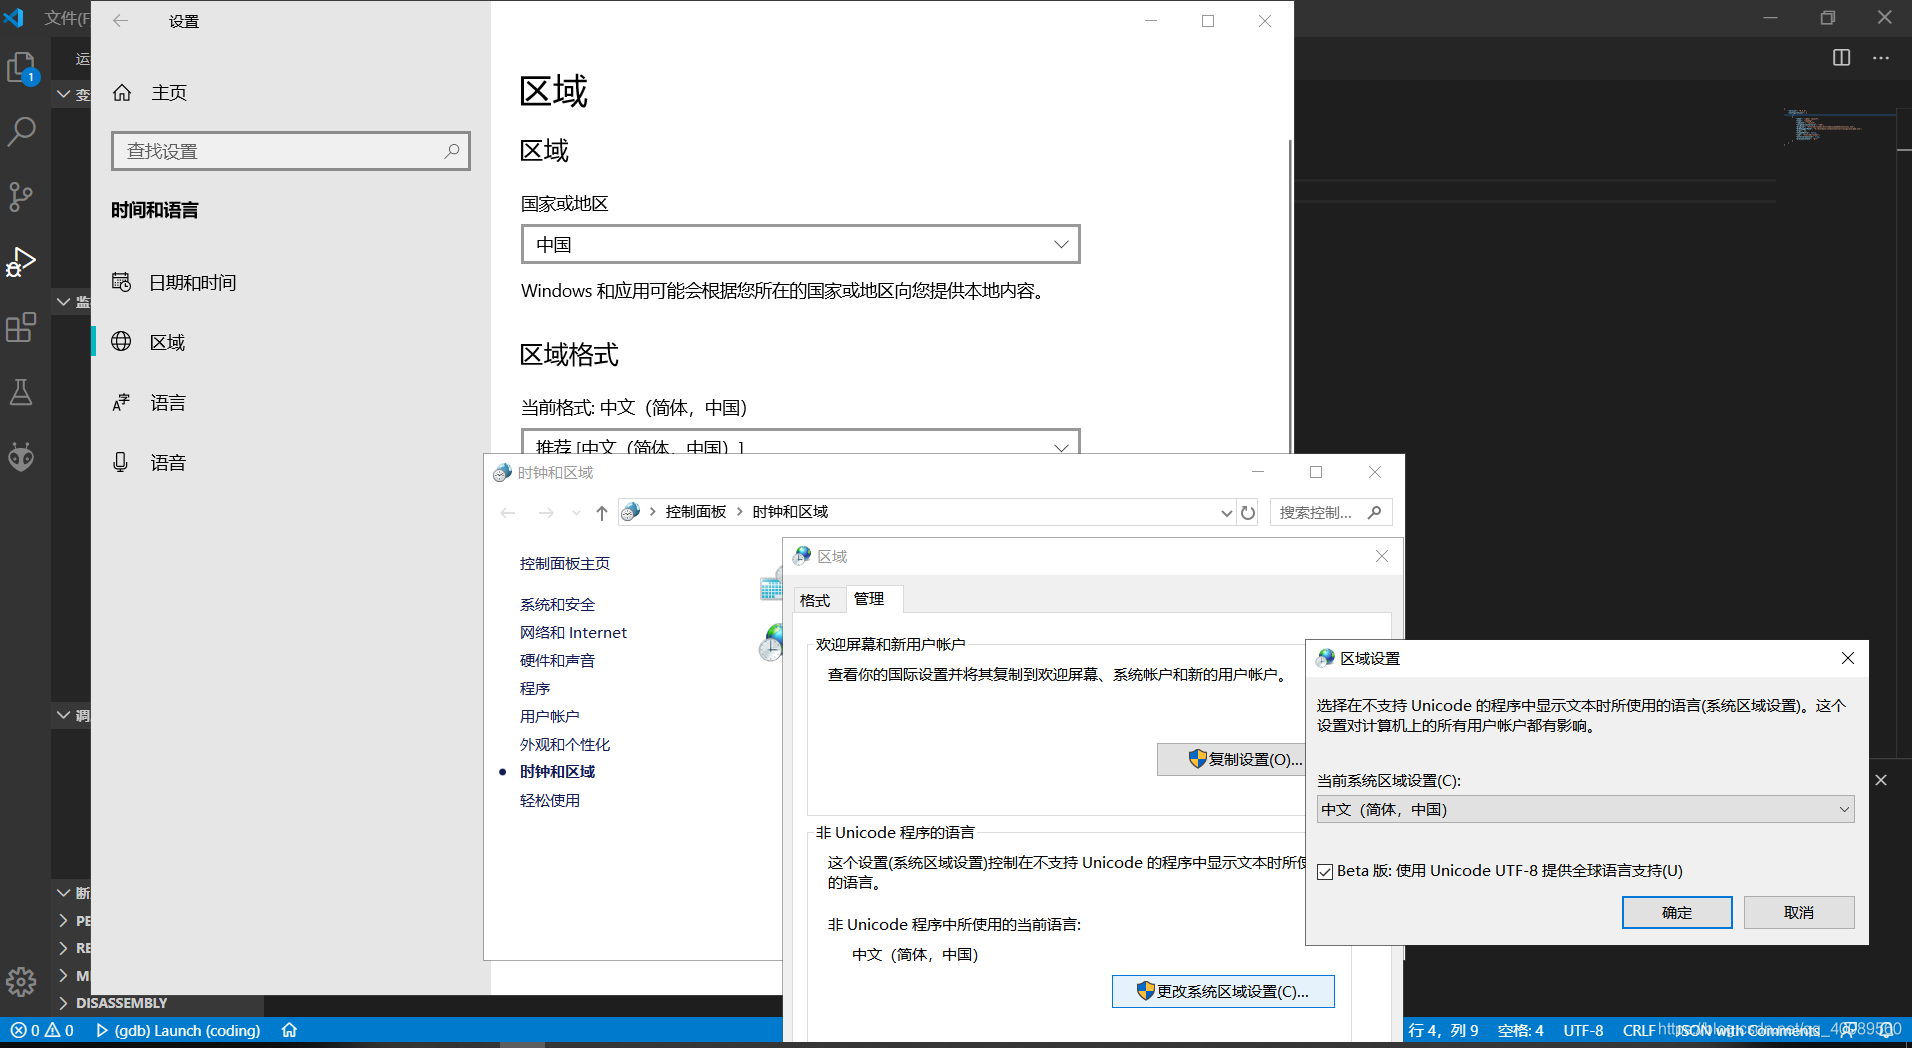Screen dimensions: 1912x1048
Task: Click split editor icon in VS Code
Action: (x=1841, y=58)
